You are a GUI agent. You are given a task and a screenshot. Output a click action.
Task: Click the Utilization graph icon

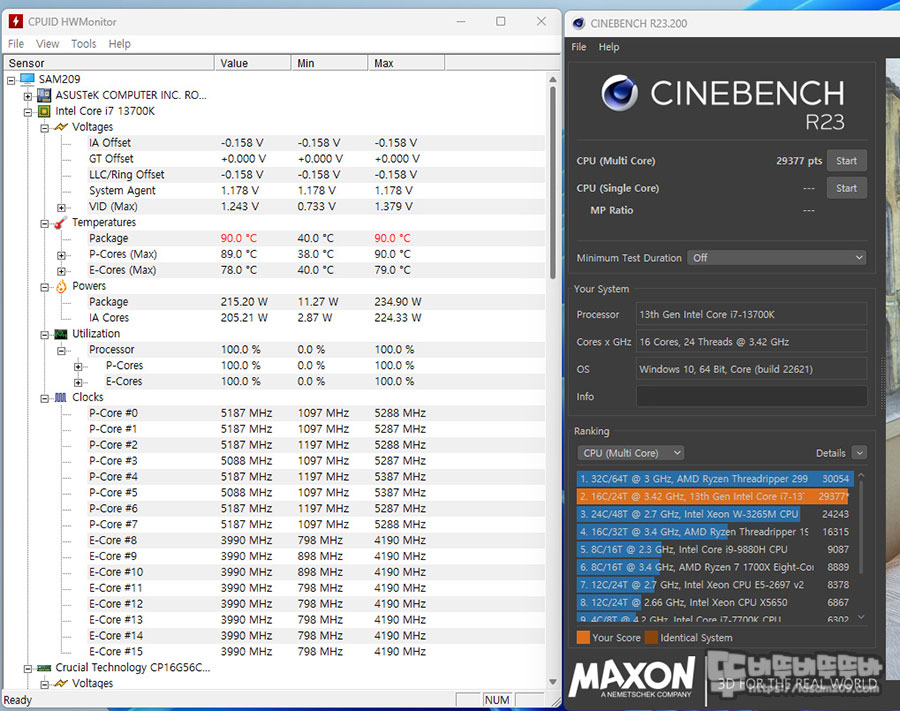tap(61, 334)
